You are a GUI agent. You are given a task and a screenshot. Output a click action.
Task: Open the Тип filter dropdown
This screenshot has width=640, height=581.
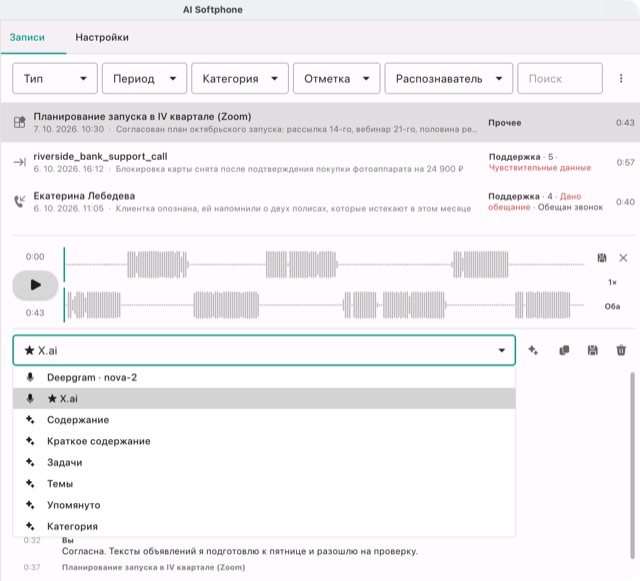click(x=55, y=78)
